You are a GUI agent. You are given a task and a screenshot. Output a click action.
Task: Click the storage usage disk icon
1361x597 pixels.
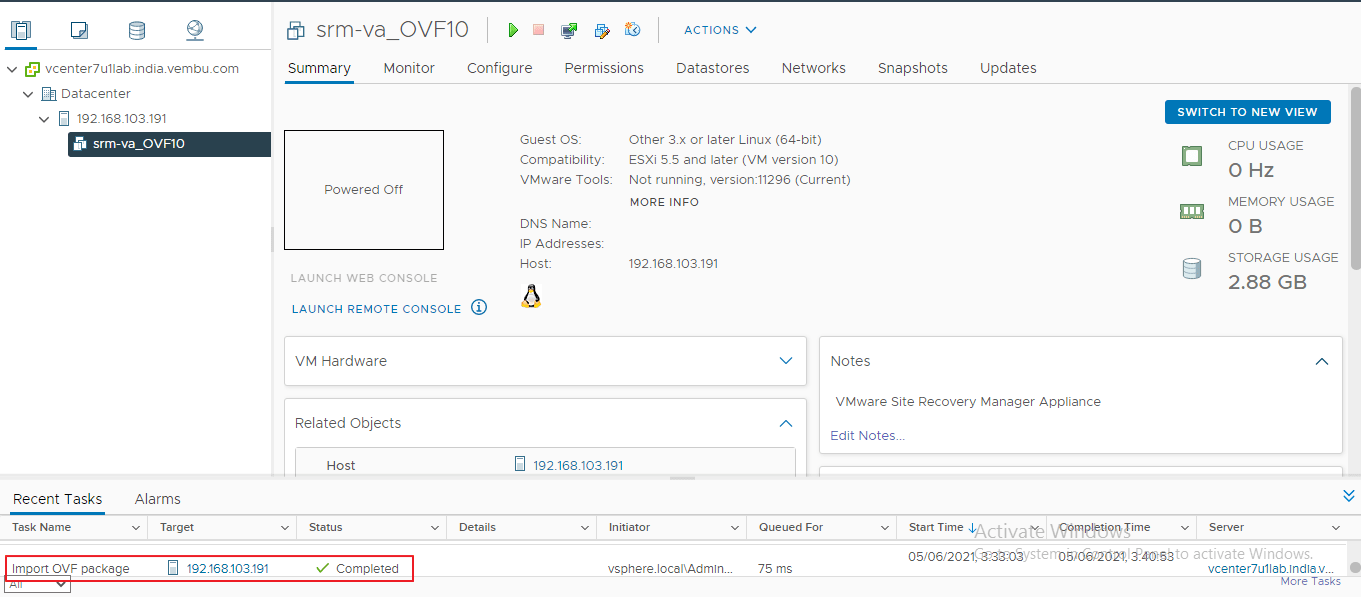pyautogui.click(x=1191, y=268)
